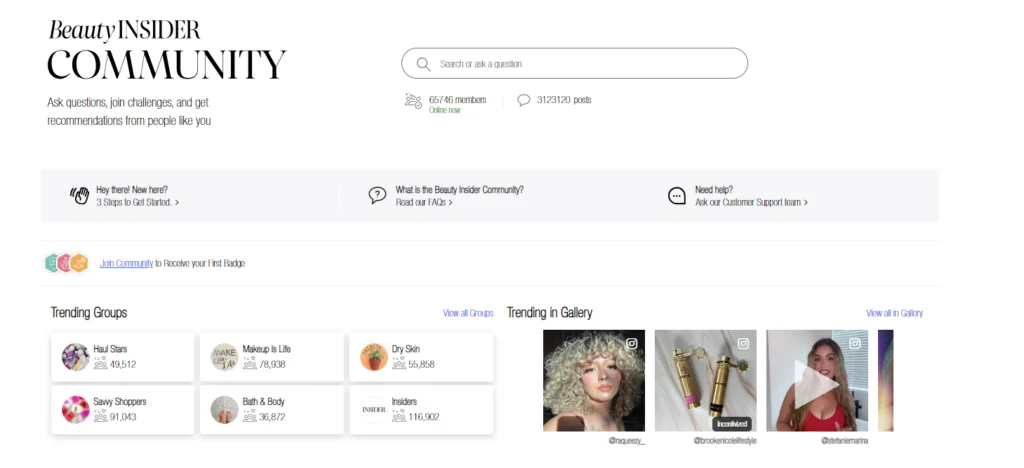
Task: Click Instagram icon on video thumbnail
Action: pos(855,343)
